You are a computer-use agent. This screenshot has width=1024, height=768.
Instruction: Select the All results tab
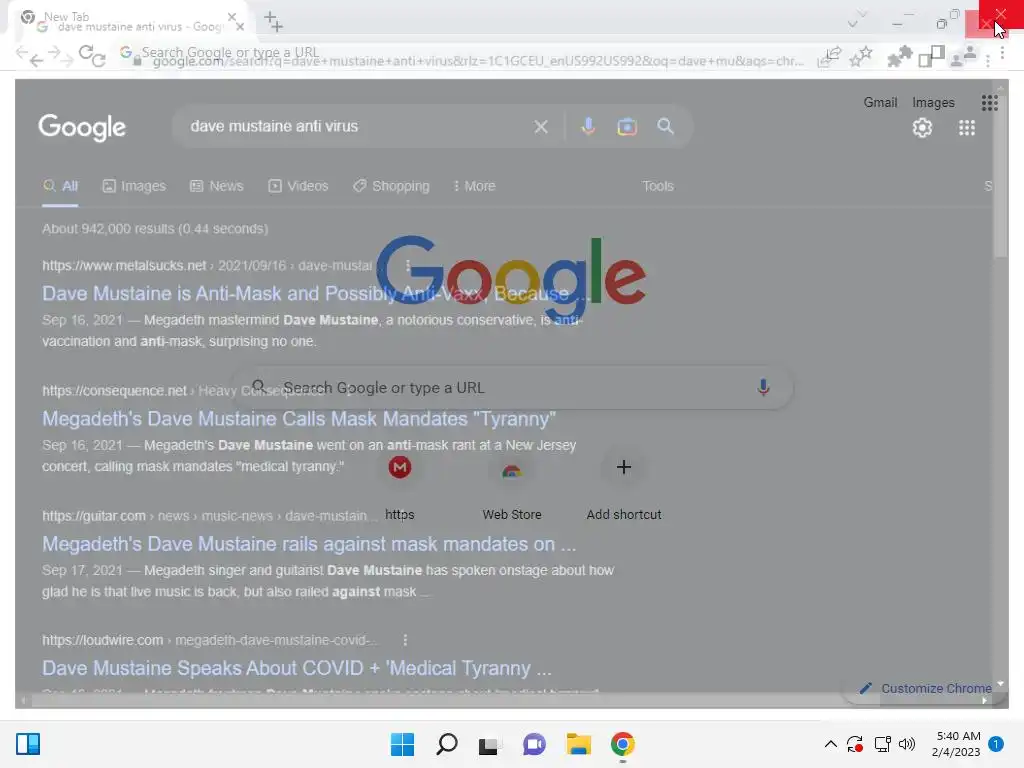(x=60, y=186)
